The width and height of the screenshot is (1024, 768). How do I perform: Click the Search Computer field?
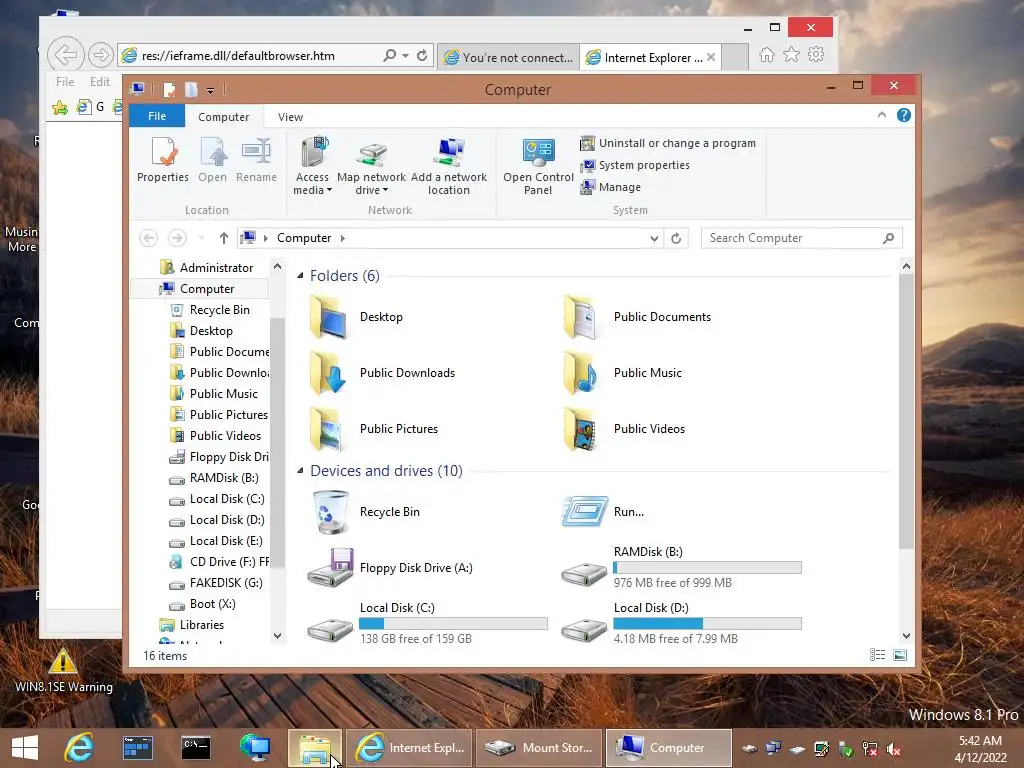click(x=802, y=238)
